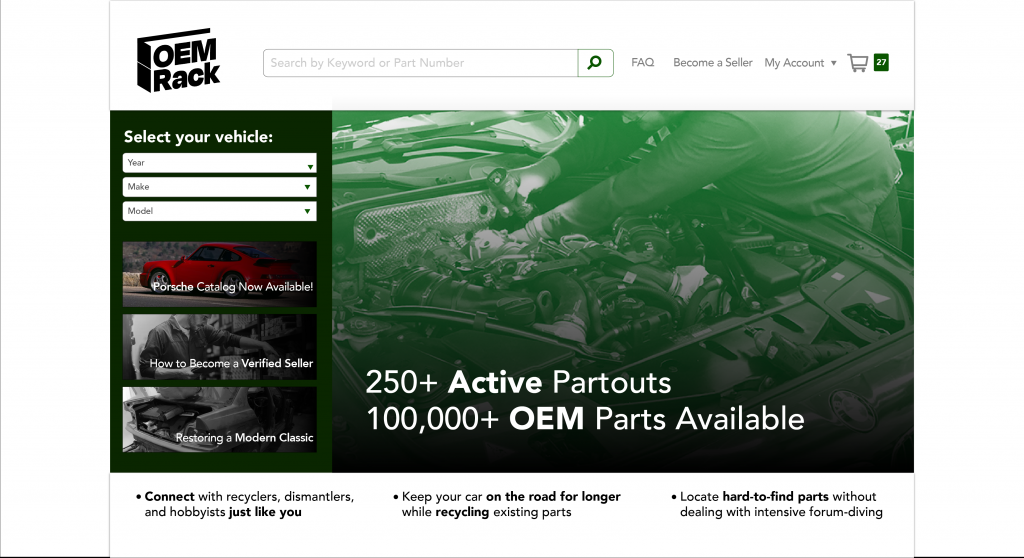1024x558 pixels.
Task: Click the magnifying glass search button
Action: (595, 63)
